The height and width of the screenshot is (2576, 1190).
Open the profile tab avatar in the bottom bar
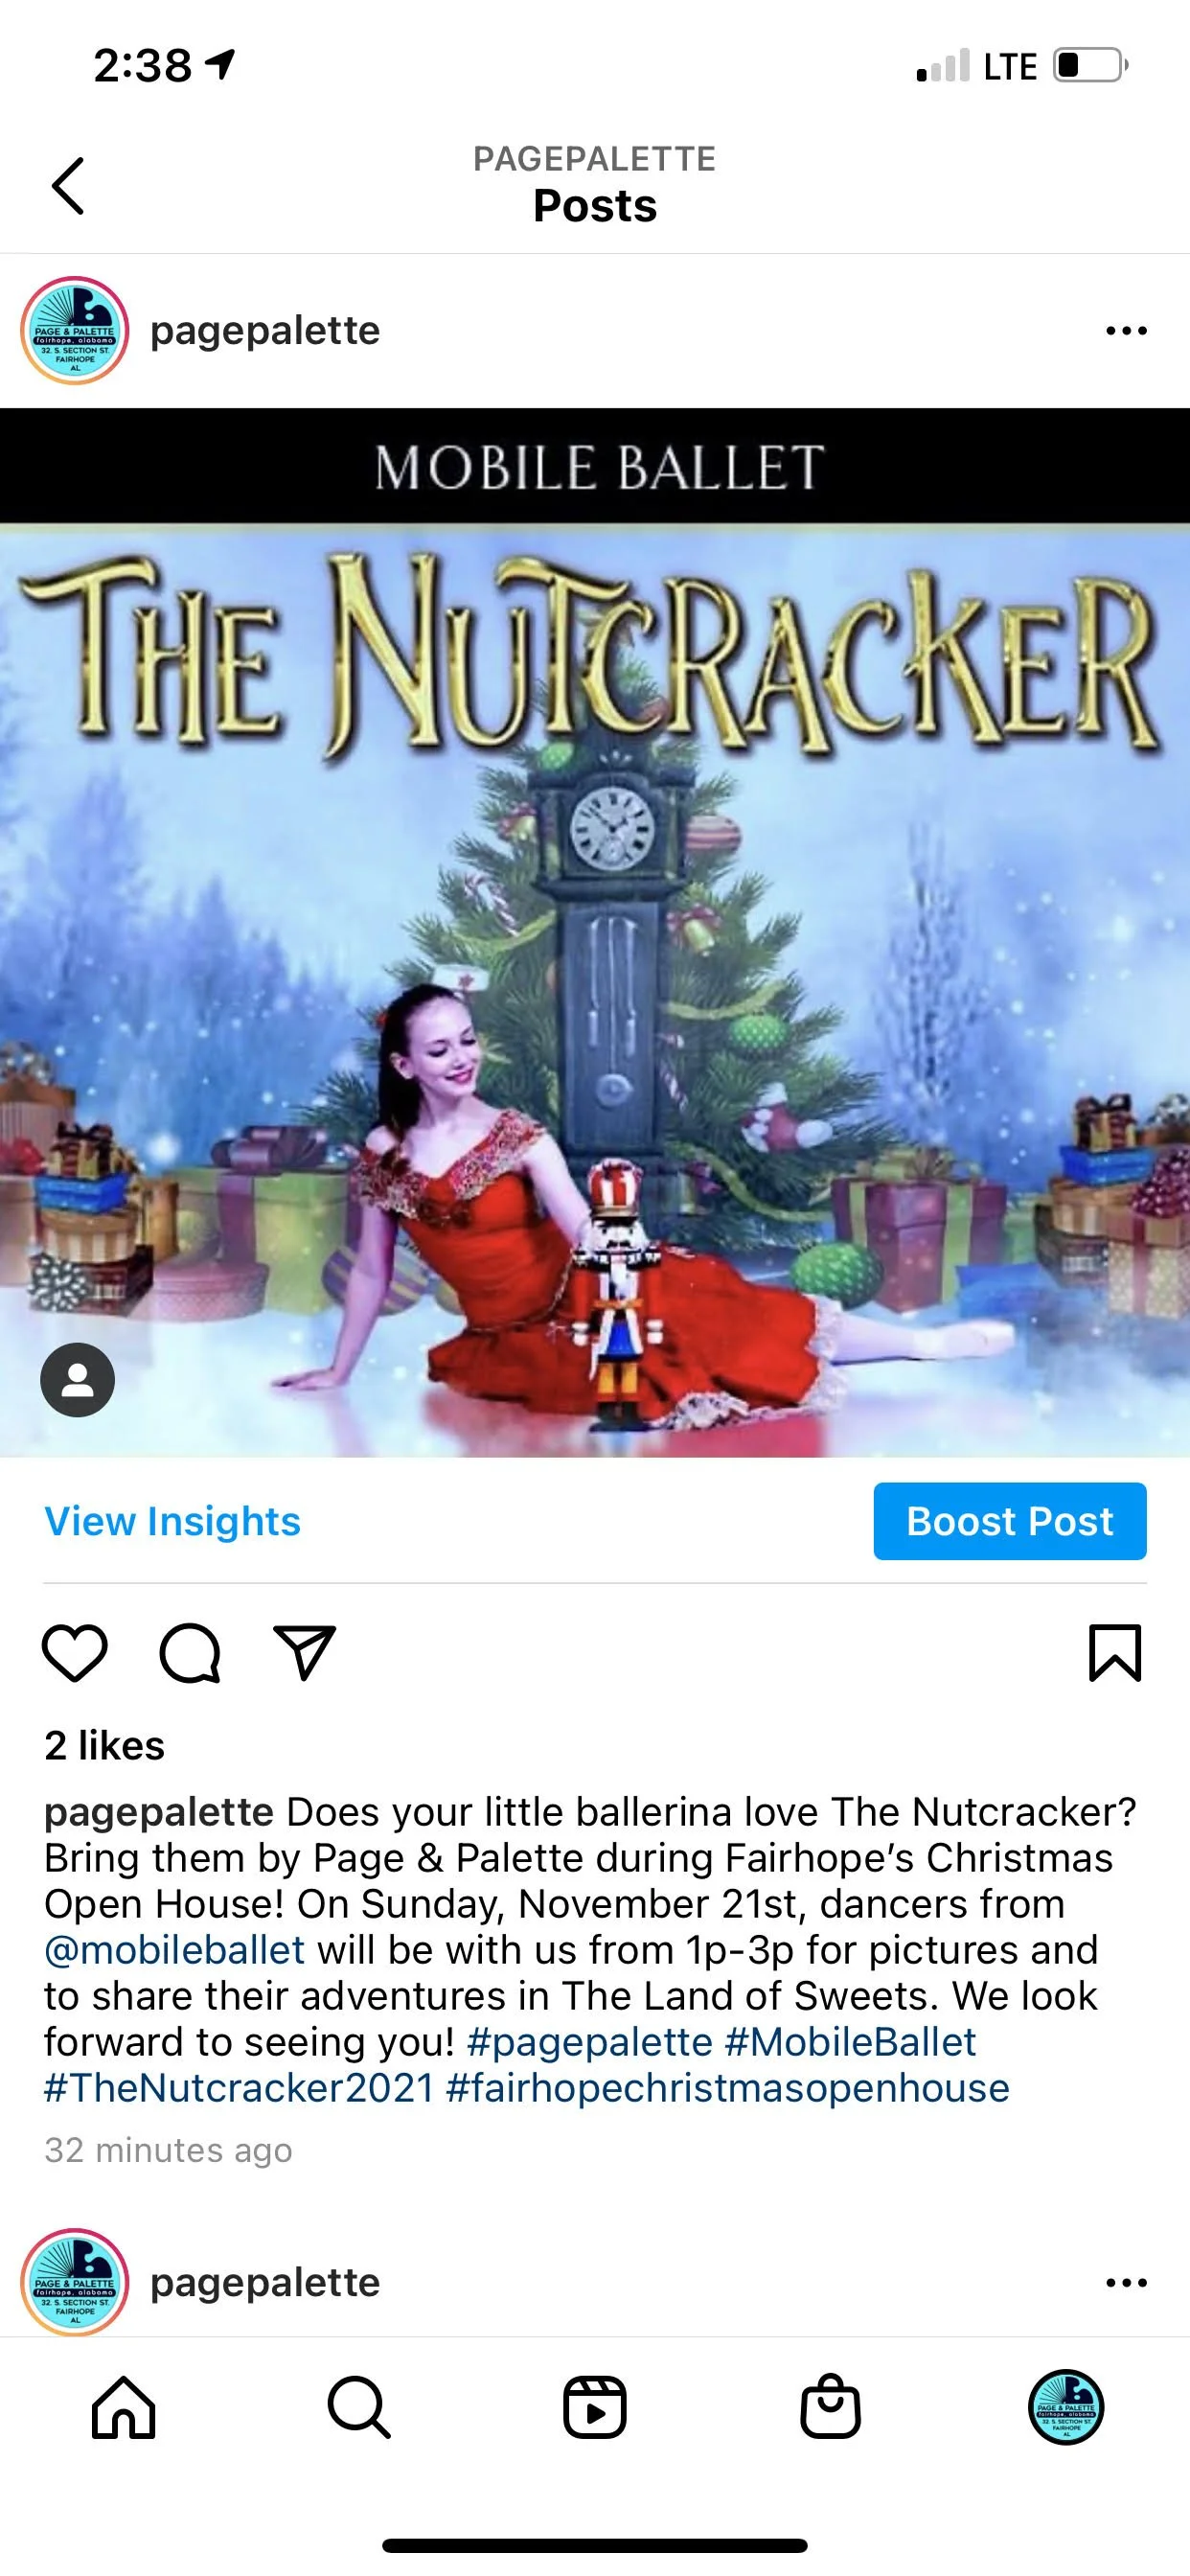tap(1066, 2407)
